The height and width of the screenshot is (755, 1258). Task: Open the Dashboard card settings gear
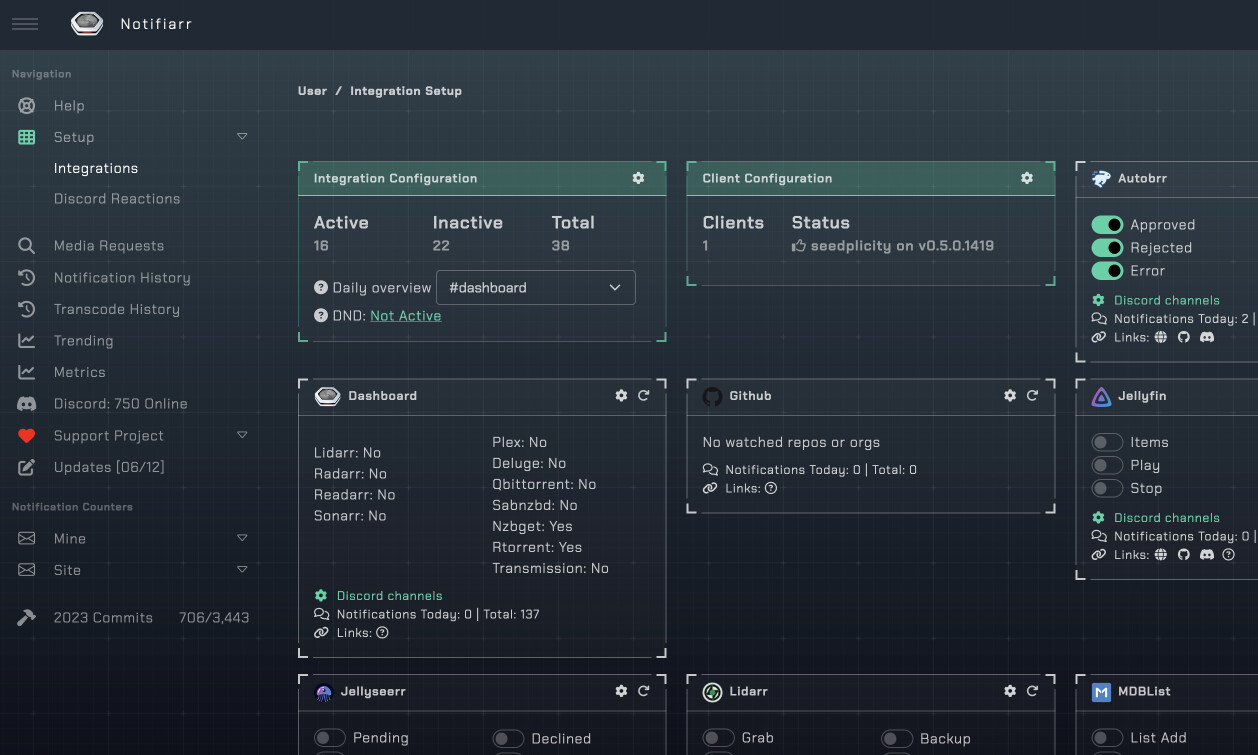(621, 396)
